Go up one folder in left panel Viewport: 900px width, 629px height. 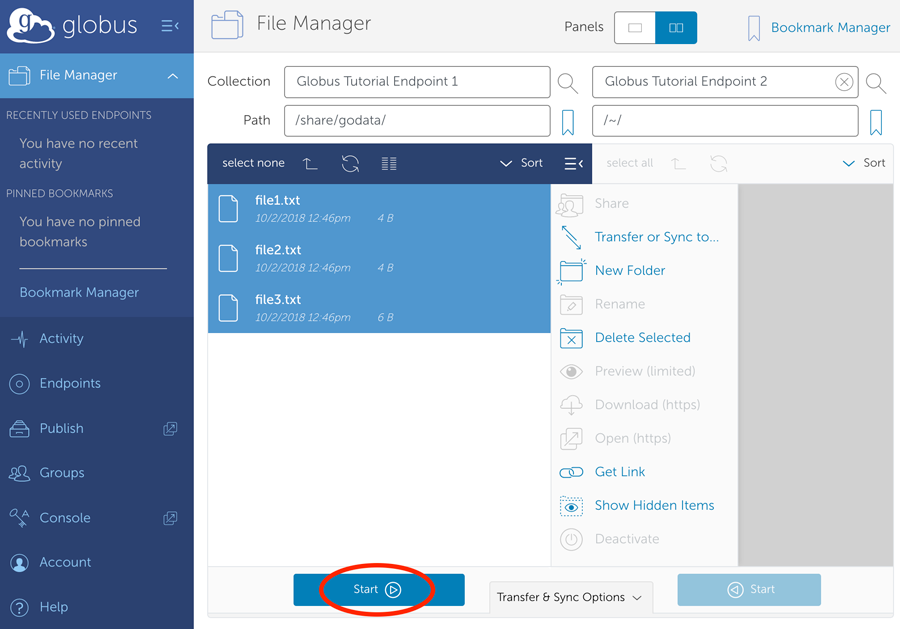[x=310, y=164]
